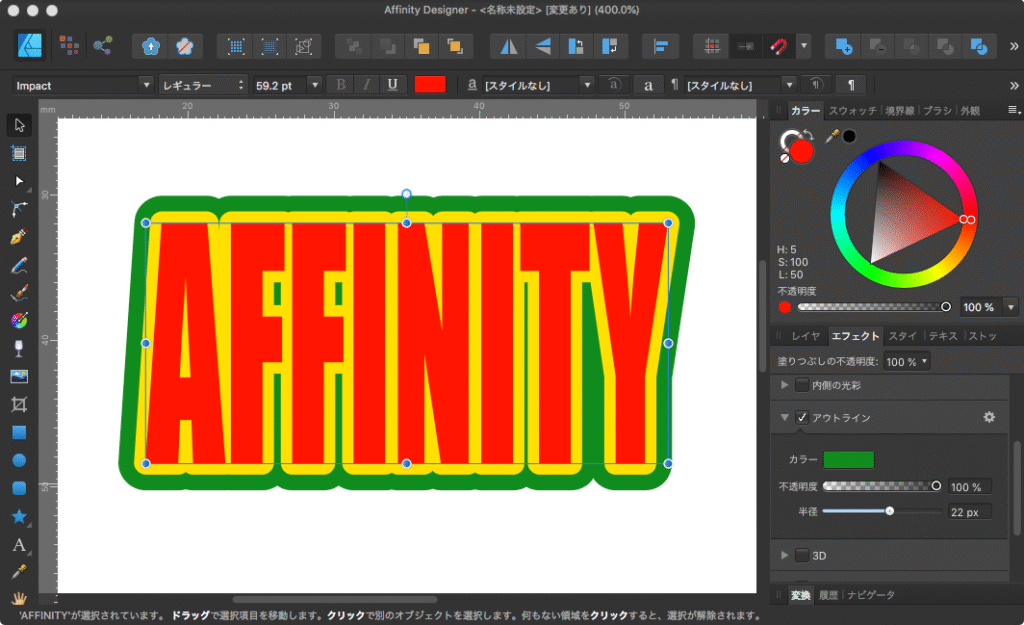Expand the 3D effect section
This screenshot has height=625, width=1024.
785,555
